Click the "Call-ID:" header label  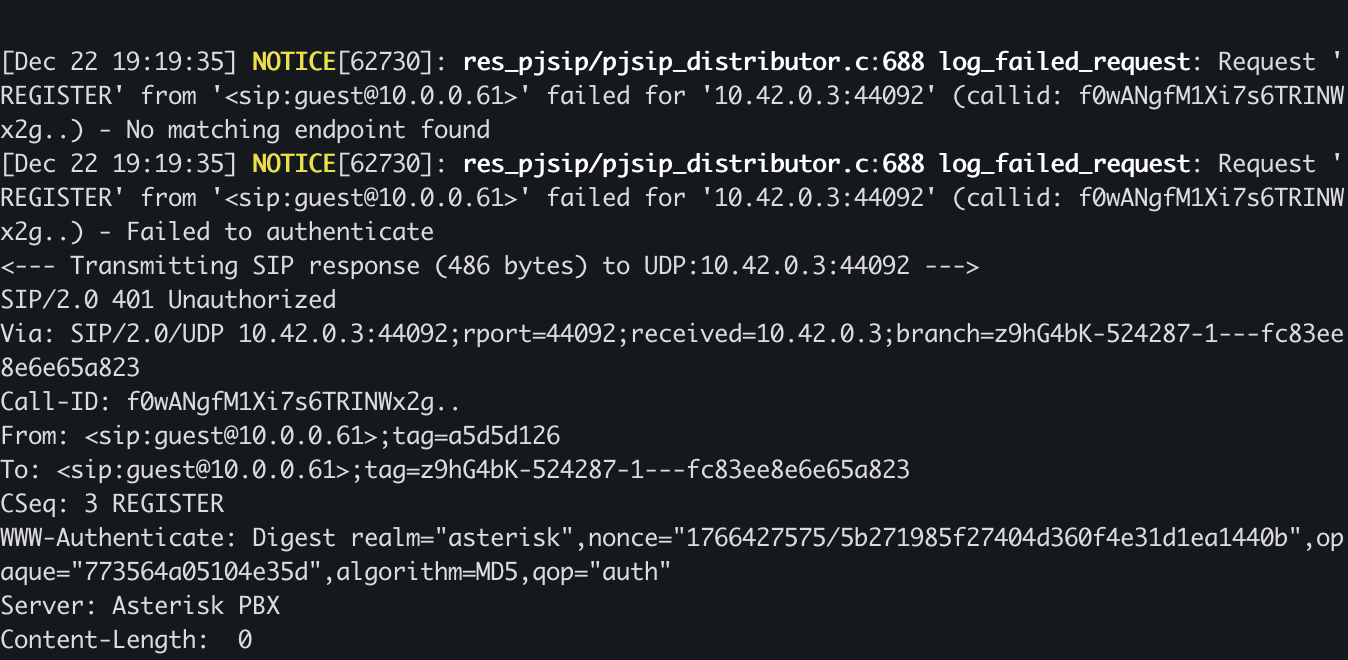(57, 402)
